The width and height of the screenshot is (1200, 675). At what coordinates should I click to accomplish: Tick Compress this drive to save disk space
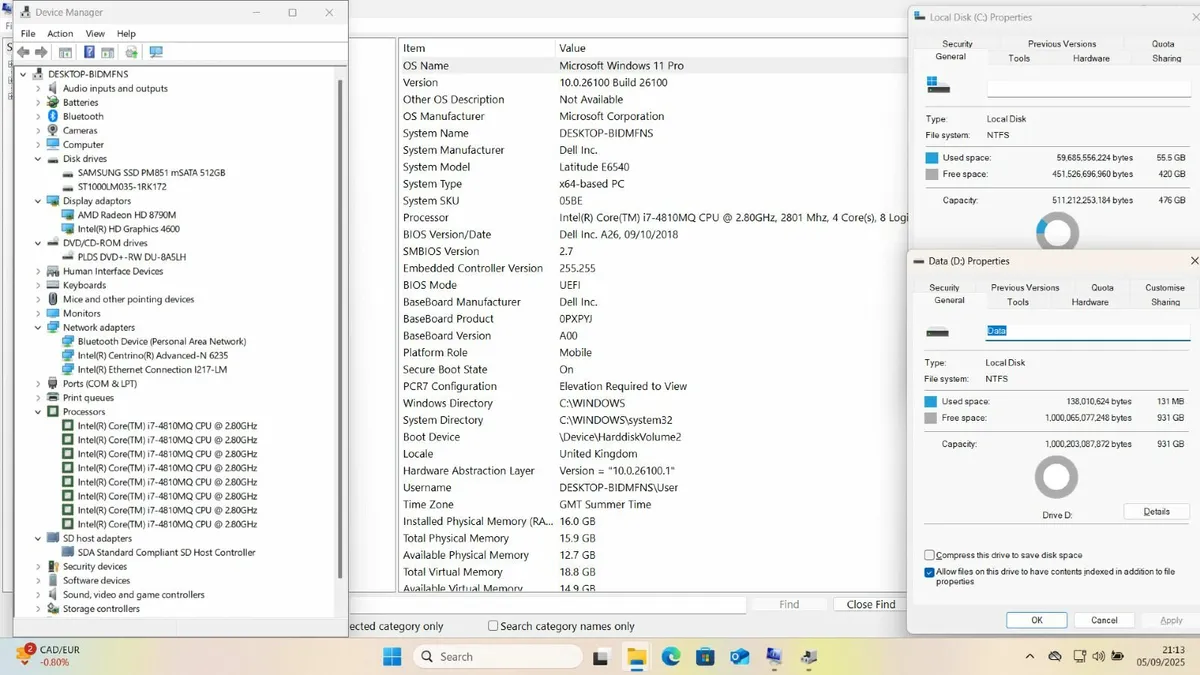(930, 555)
